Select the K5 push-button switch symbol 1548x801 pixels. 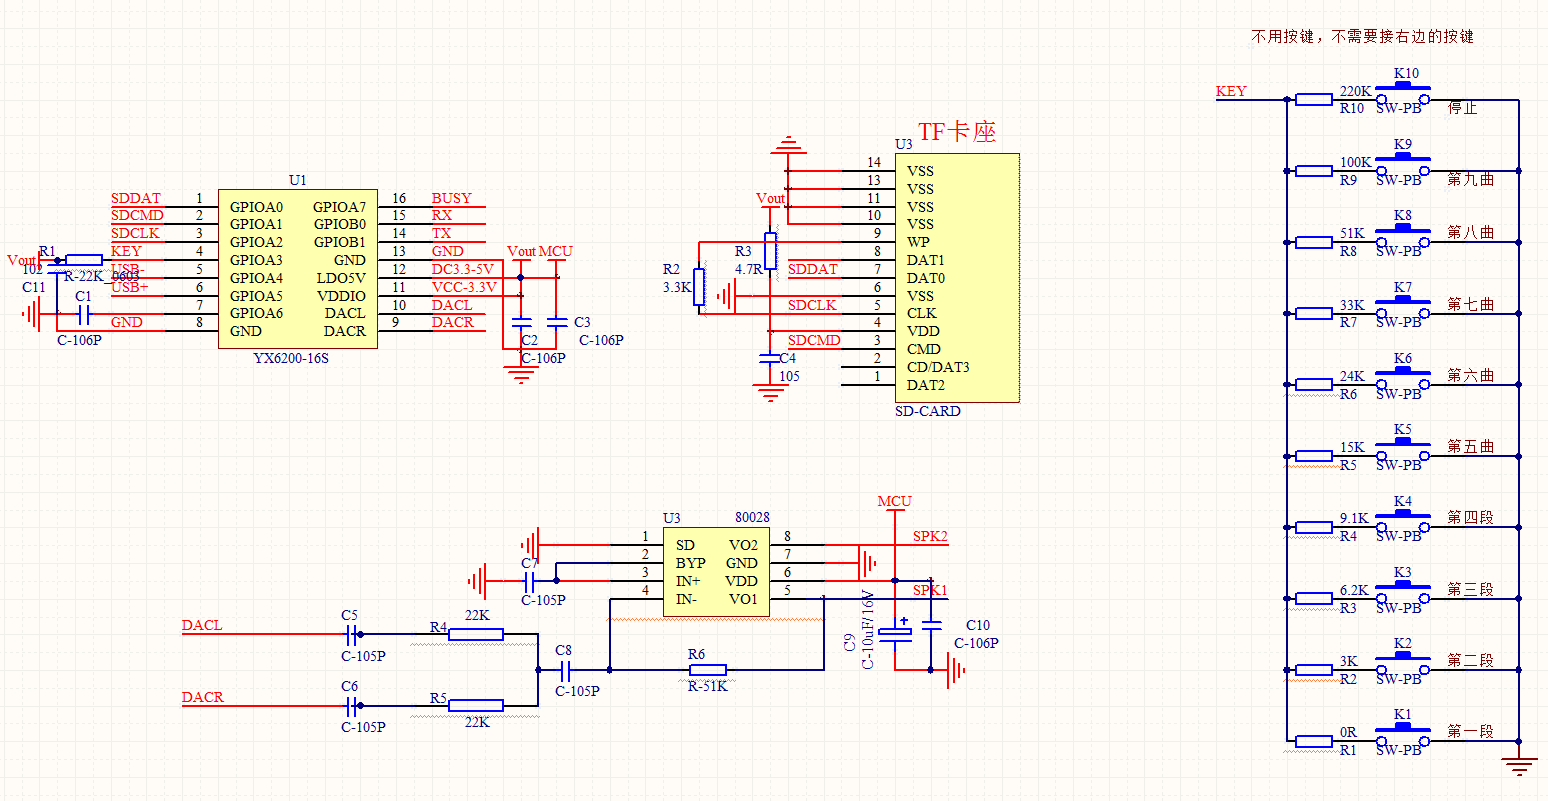pyautogui.click(x=1402, y=450)
